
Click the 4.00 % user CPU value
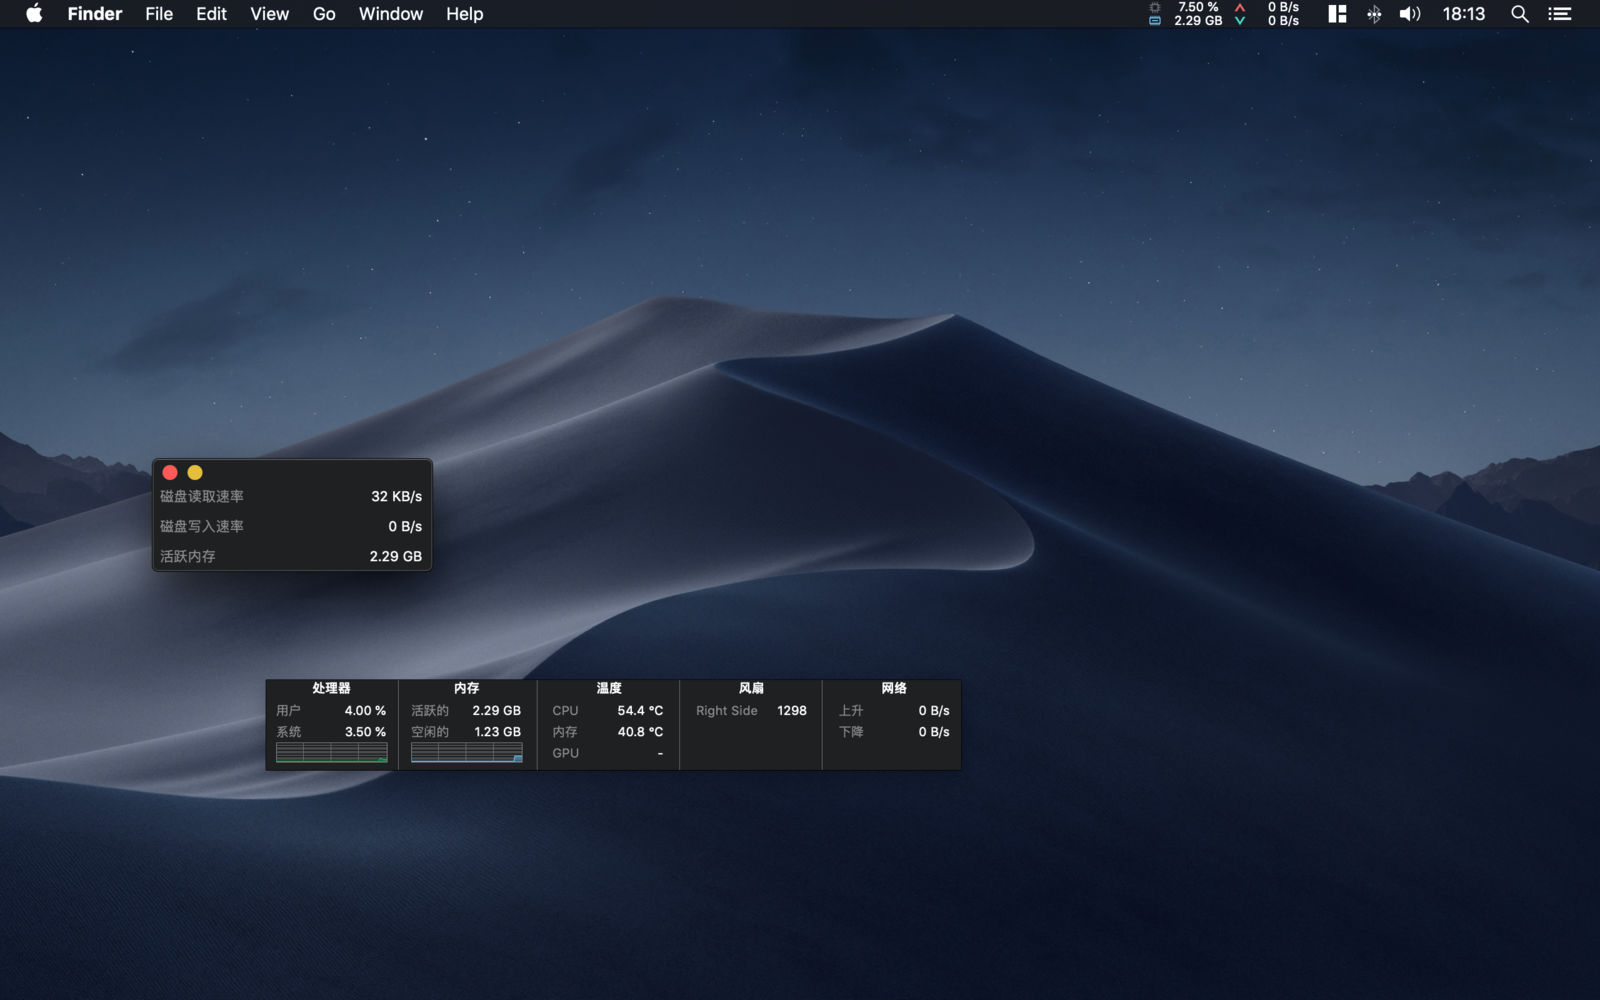point(365,710)
